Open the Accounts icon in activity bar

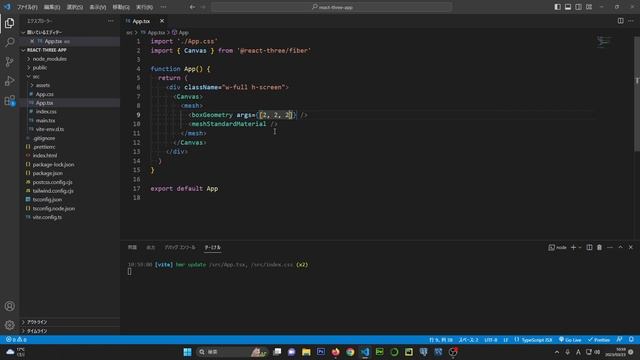(x=9, y=306)
